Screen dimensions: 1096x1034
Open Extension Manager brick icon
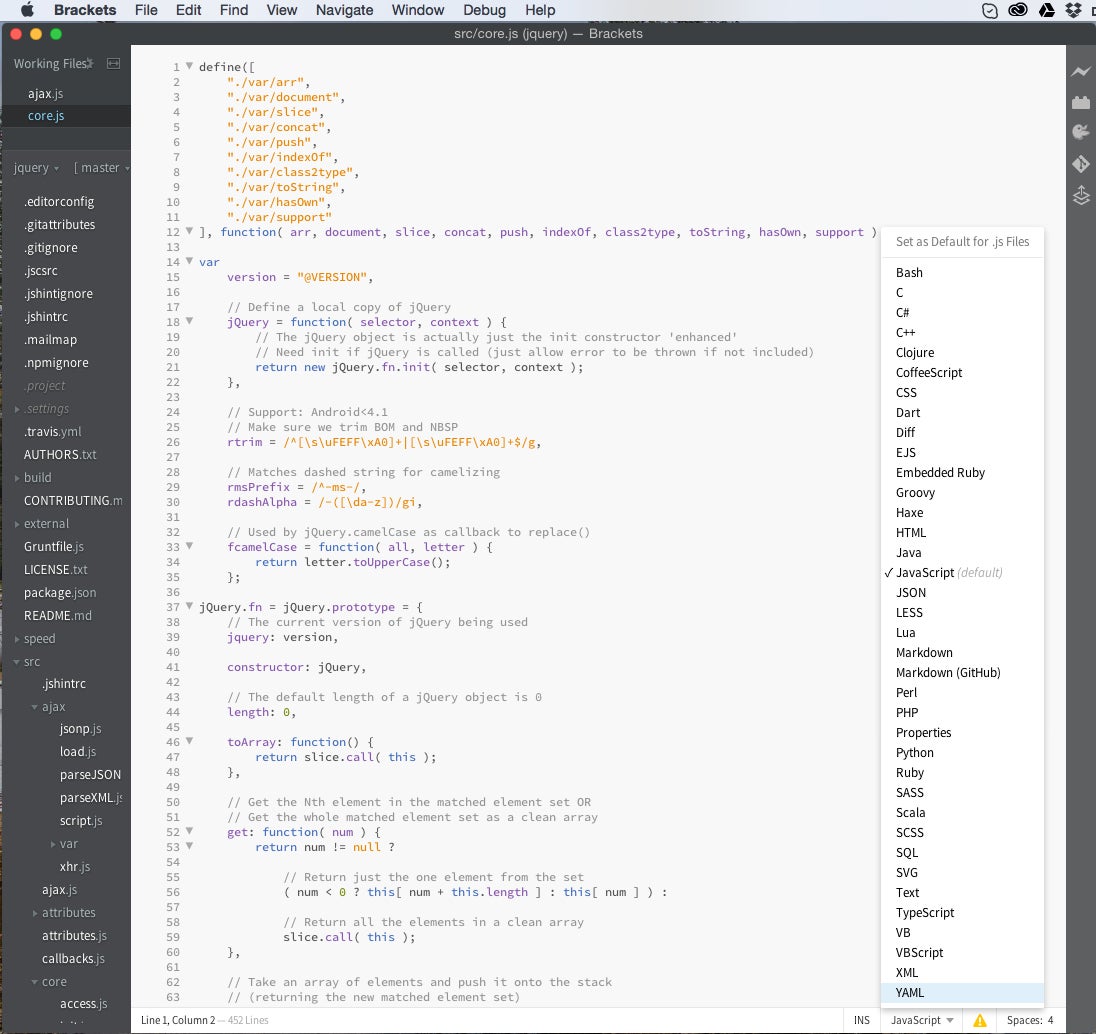pos(1081,102)
